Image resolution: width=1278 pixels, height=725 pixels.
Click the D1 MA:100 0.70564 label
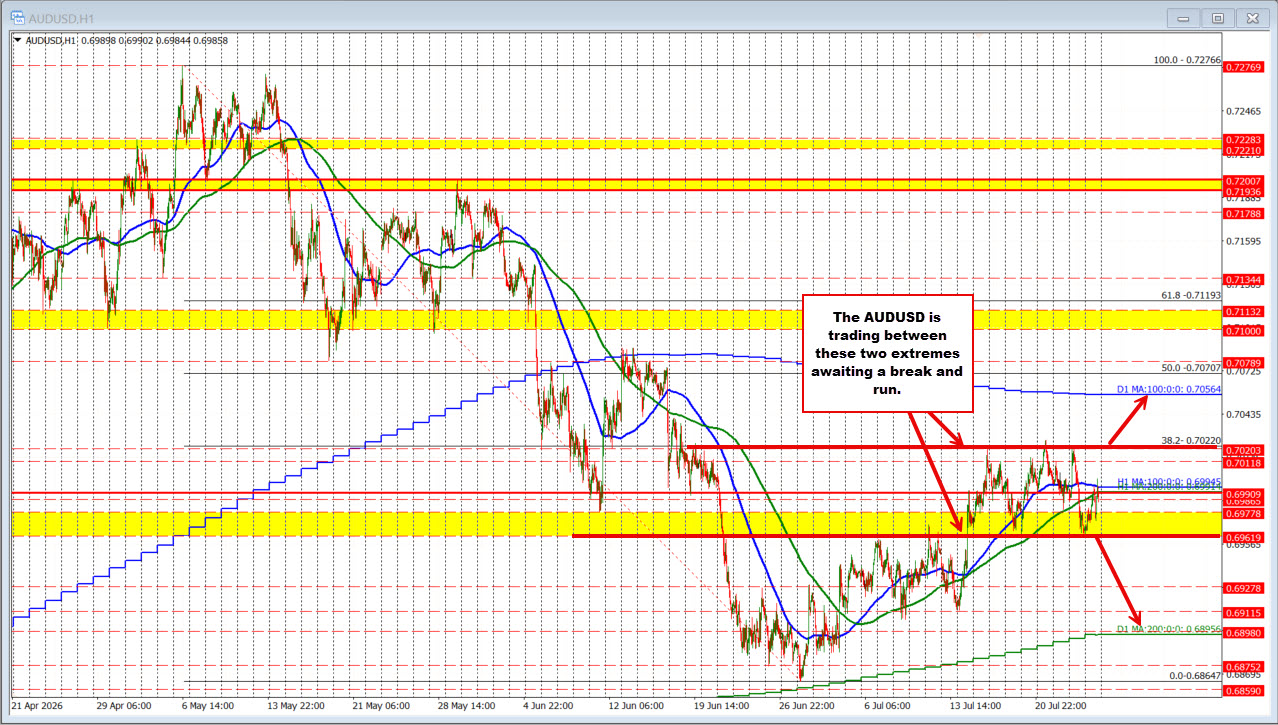pyautogui.click(x=1169, y=388)
